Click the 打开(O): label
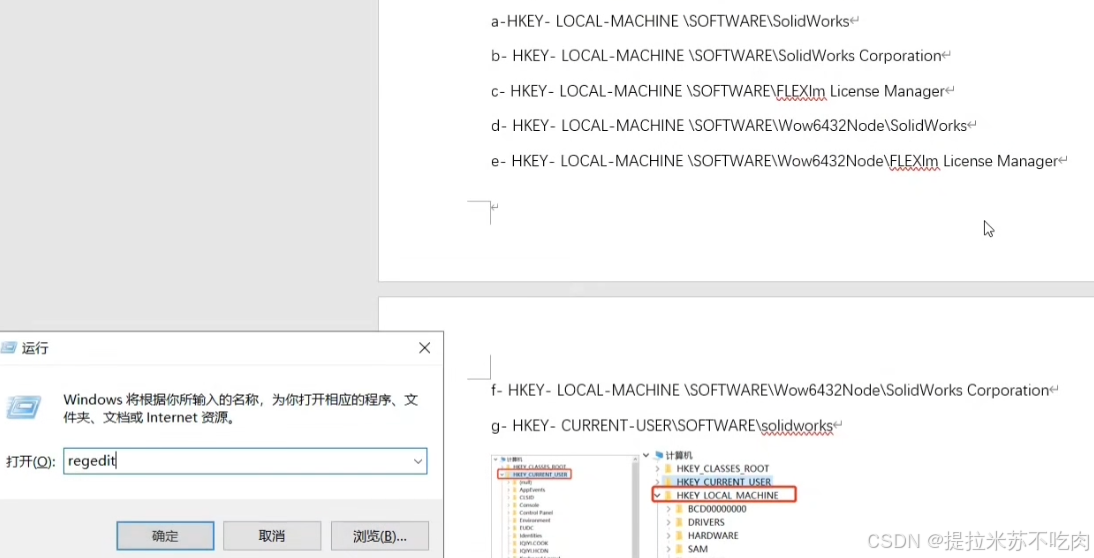Image resolution: width=1094 pixels, height=558 pixels. tap(31, 462)
